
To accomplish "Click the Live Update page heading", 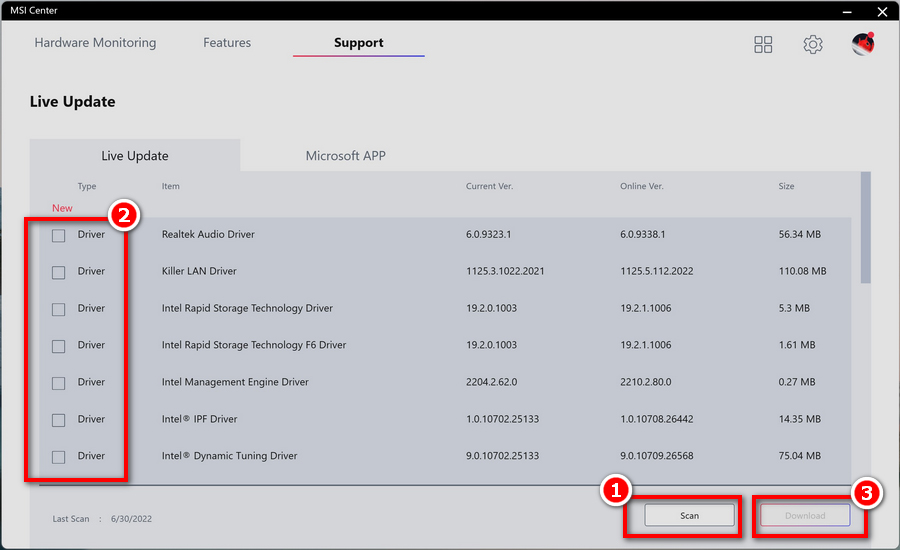I will [72, 102].
